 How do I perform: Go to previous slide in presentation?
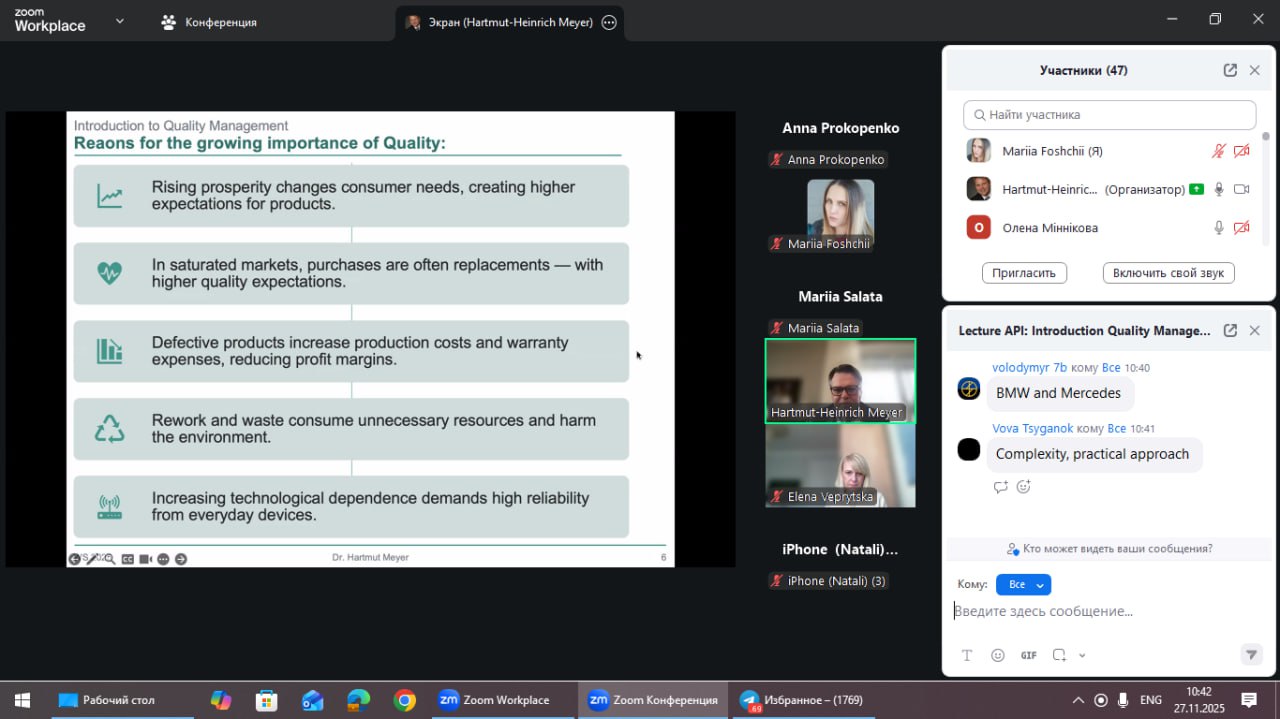74,559
